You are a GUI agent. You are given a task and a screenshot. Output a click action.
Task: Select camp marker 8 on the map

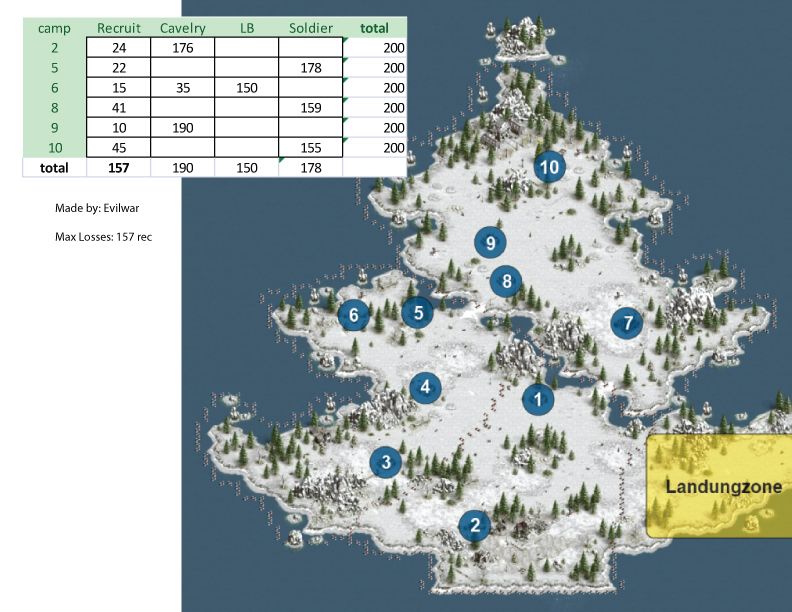(x=507, y=281)
